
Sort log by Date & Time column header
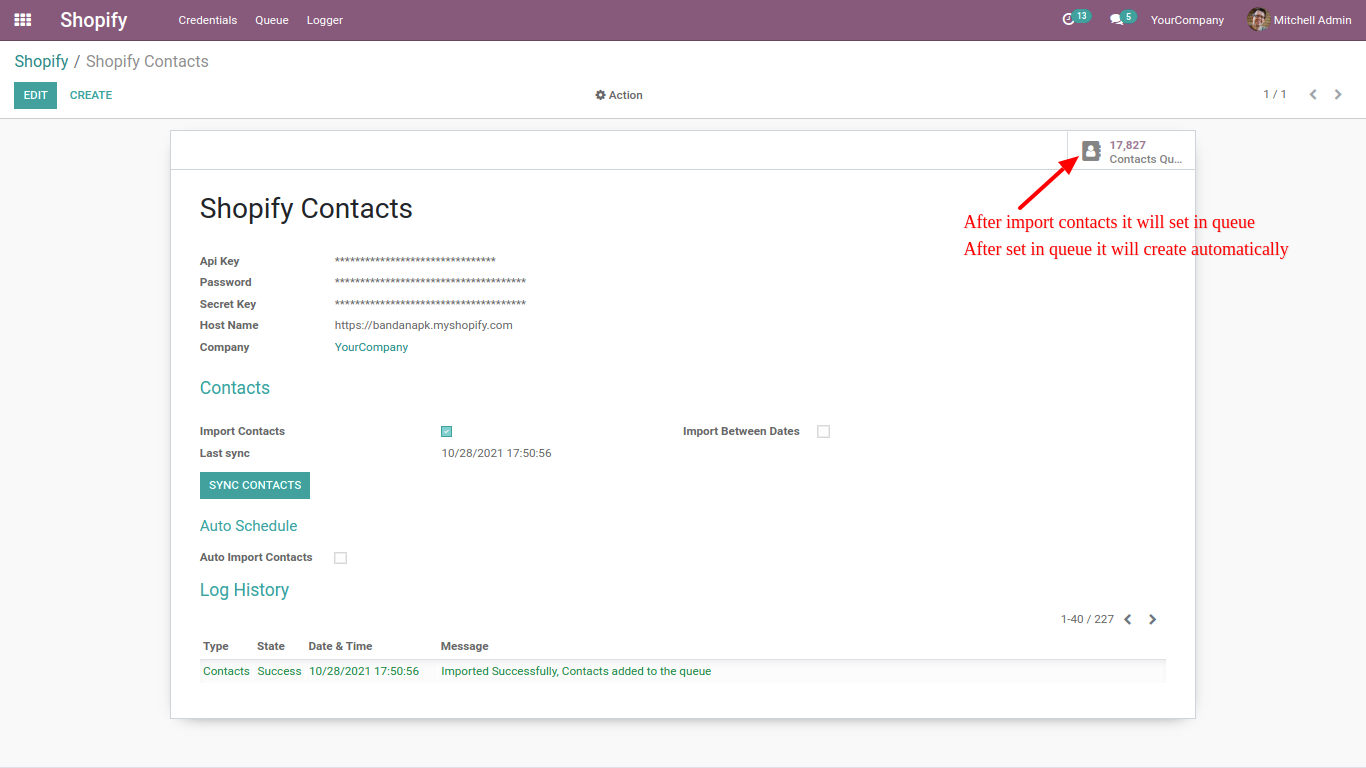tap(340, 646)
